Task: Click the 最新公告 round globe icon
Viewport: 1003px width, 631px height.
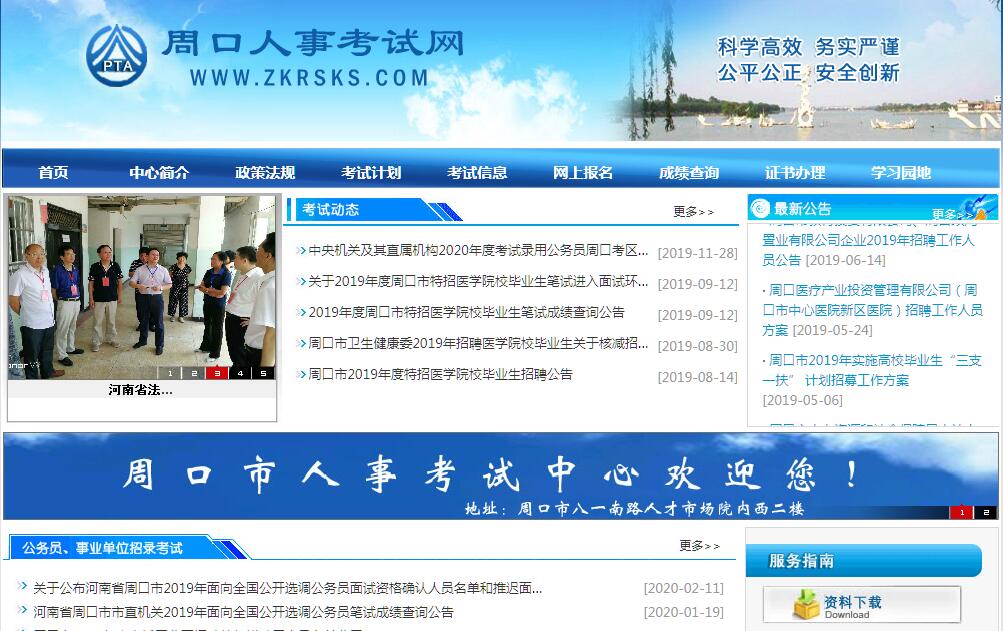Action: click(x=761, y=208)
